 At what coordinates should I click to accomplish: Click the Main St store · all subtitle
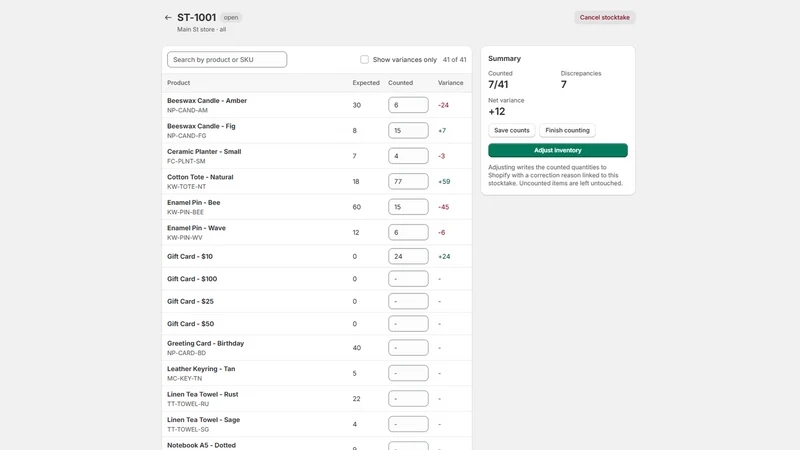pos(202,30)
